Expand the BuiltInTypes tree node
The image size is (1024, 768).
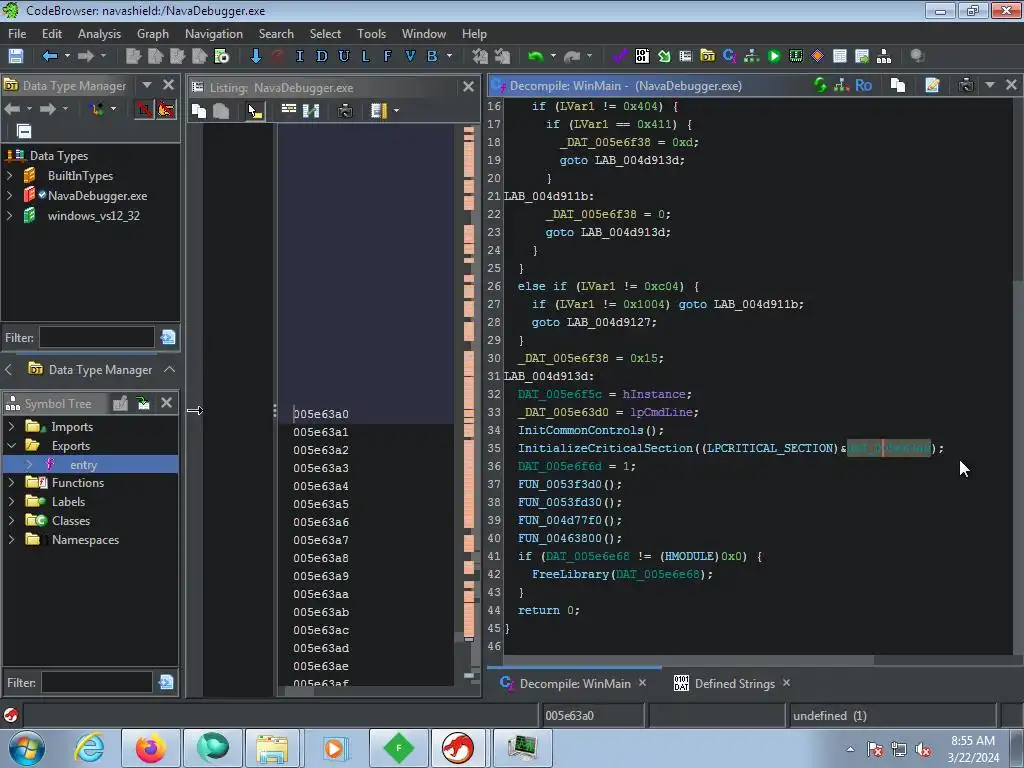pyautogui.click(x=9, y=176)
